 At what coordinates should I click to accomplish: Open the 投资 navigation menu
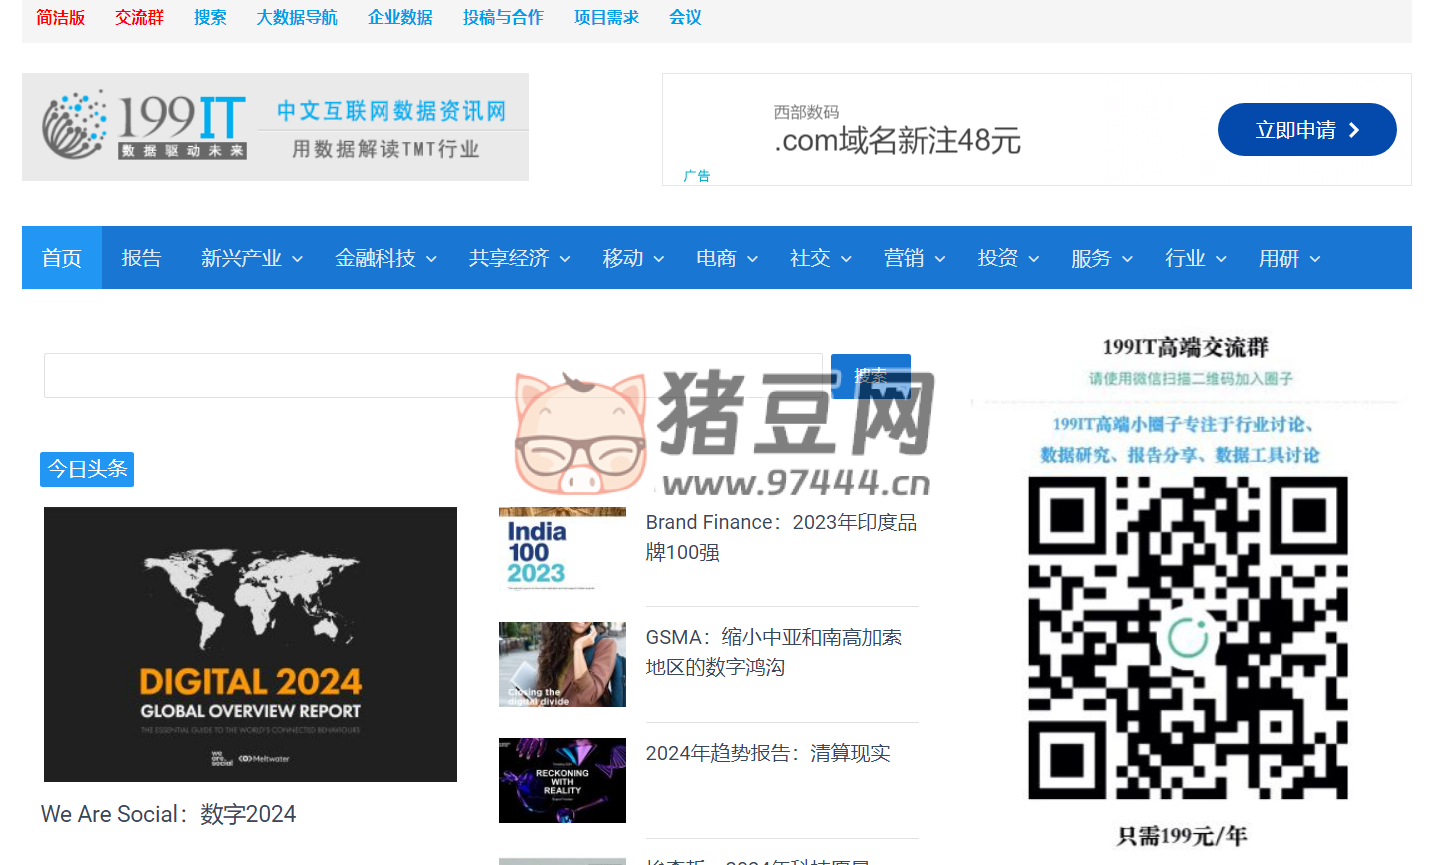1008,257
